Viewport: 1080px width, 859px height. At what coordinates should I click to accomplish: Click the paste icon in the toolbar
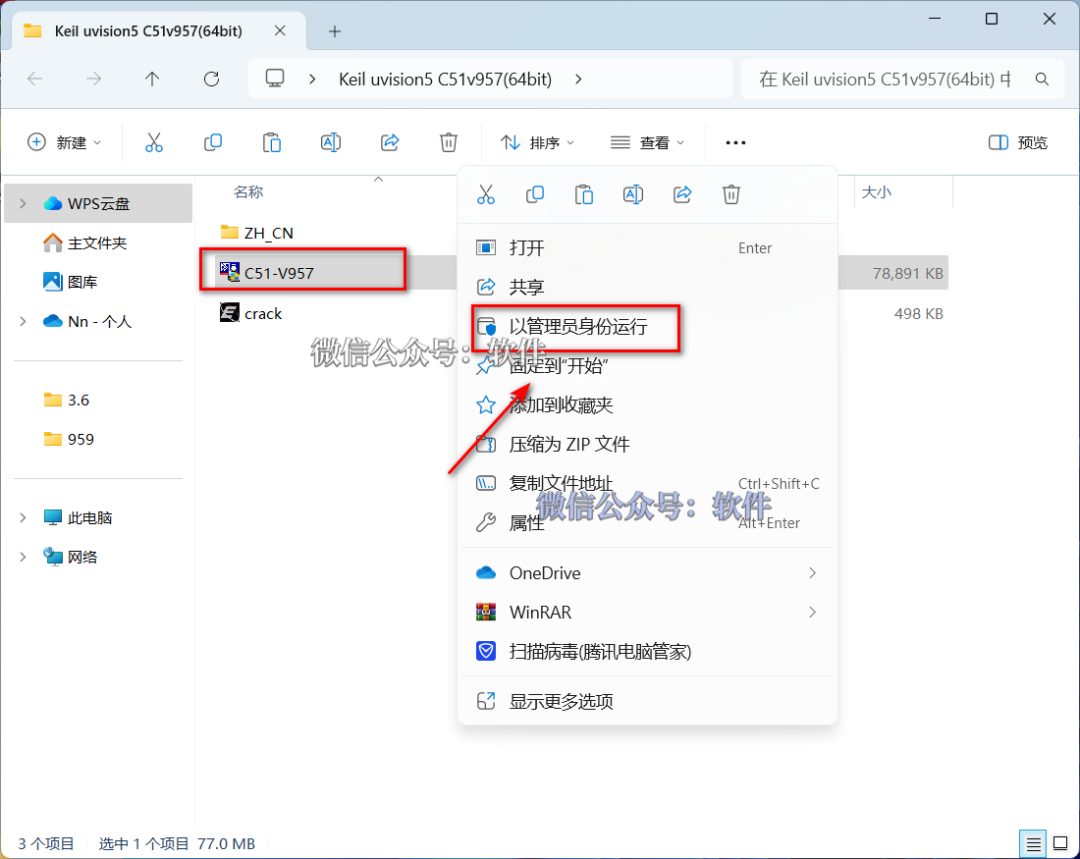point(271,143)
